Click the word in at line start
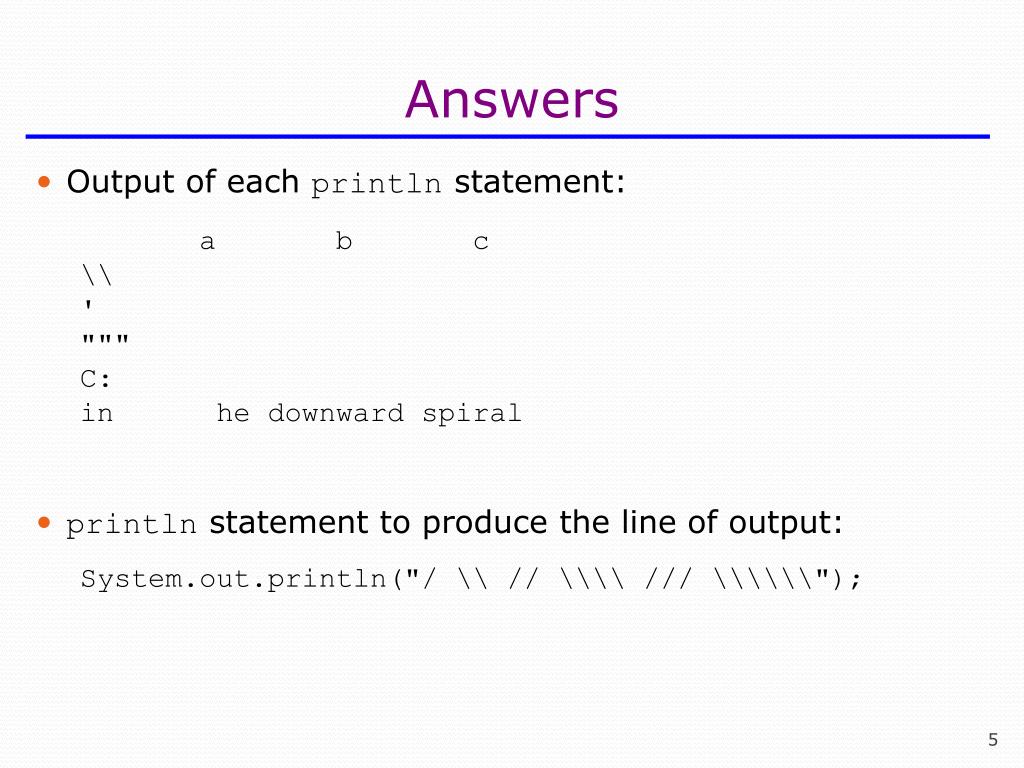1024x768 pixels. 97,413
